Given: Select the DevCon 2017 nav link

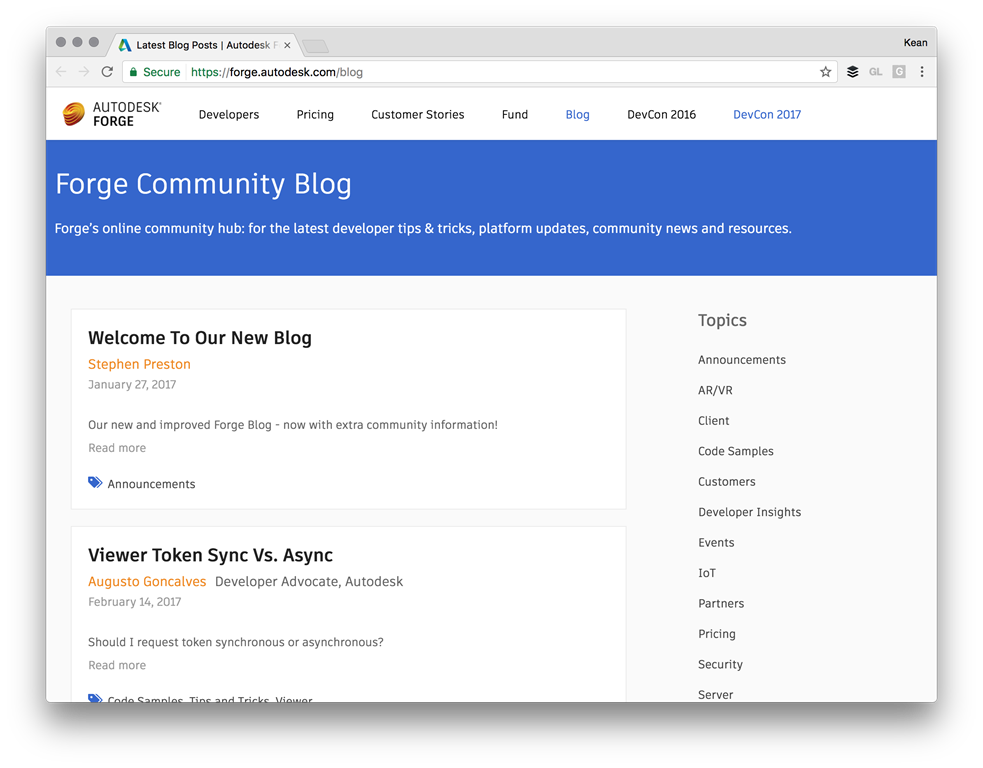Looking at the screenshot, I should coord(766,115).
